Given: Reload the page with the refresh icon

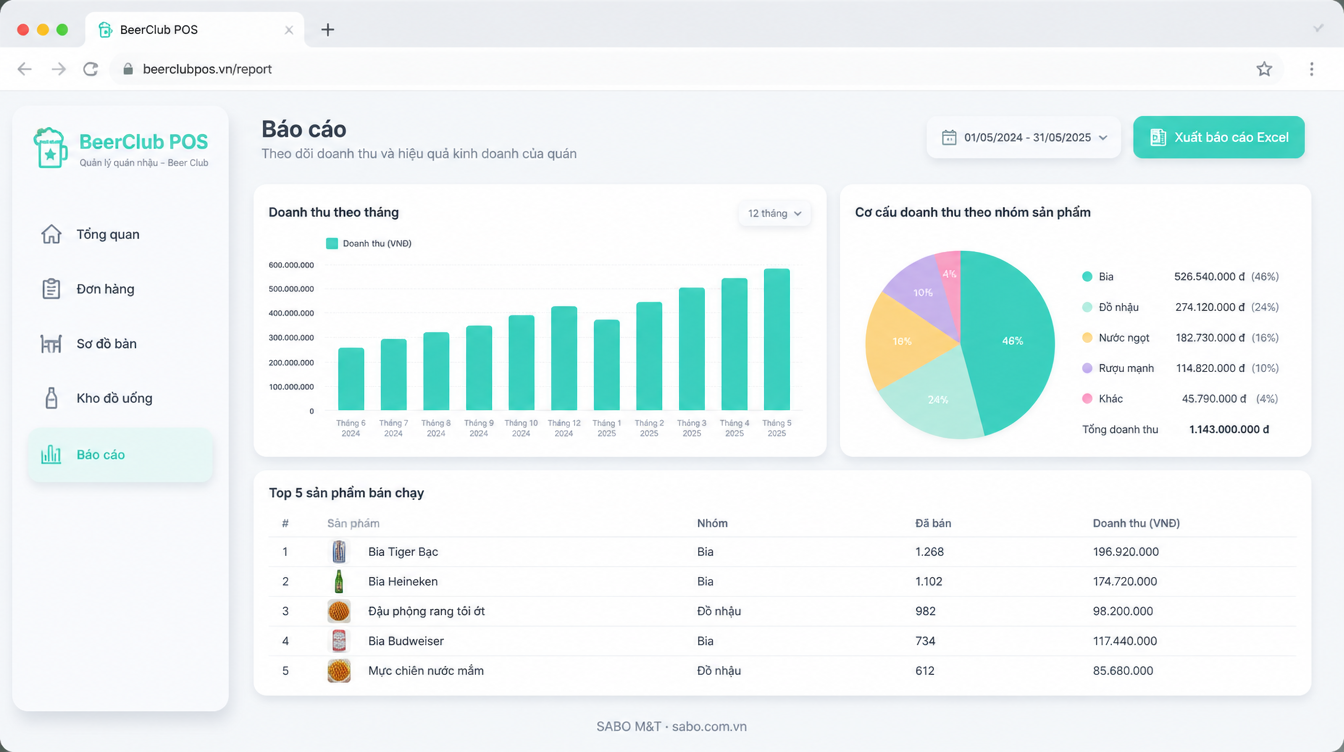Looking at the screenshot, I should tap(91, 69).
